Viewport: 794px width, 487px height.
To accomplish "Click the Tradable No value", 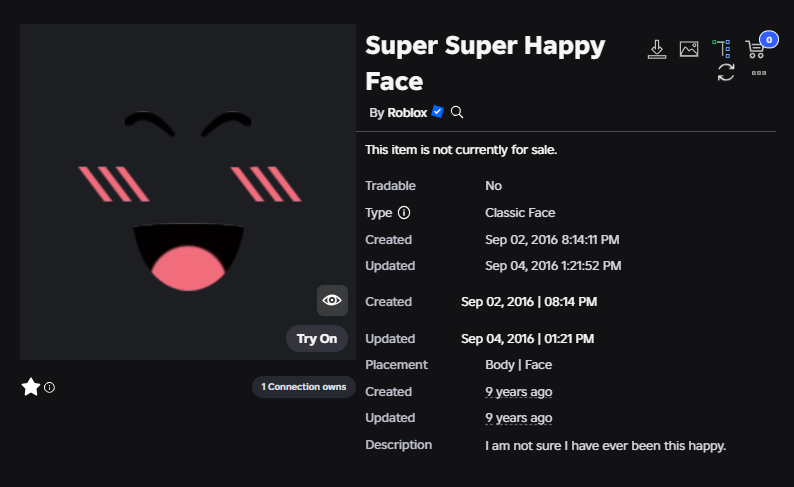I will pos(493,186).
